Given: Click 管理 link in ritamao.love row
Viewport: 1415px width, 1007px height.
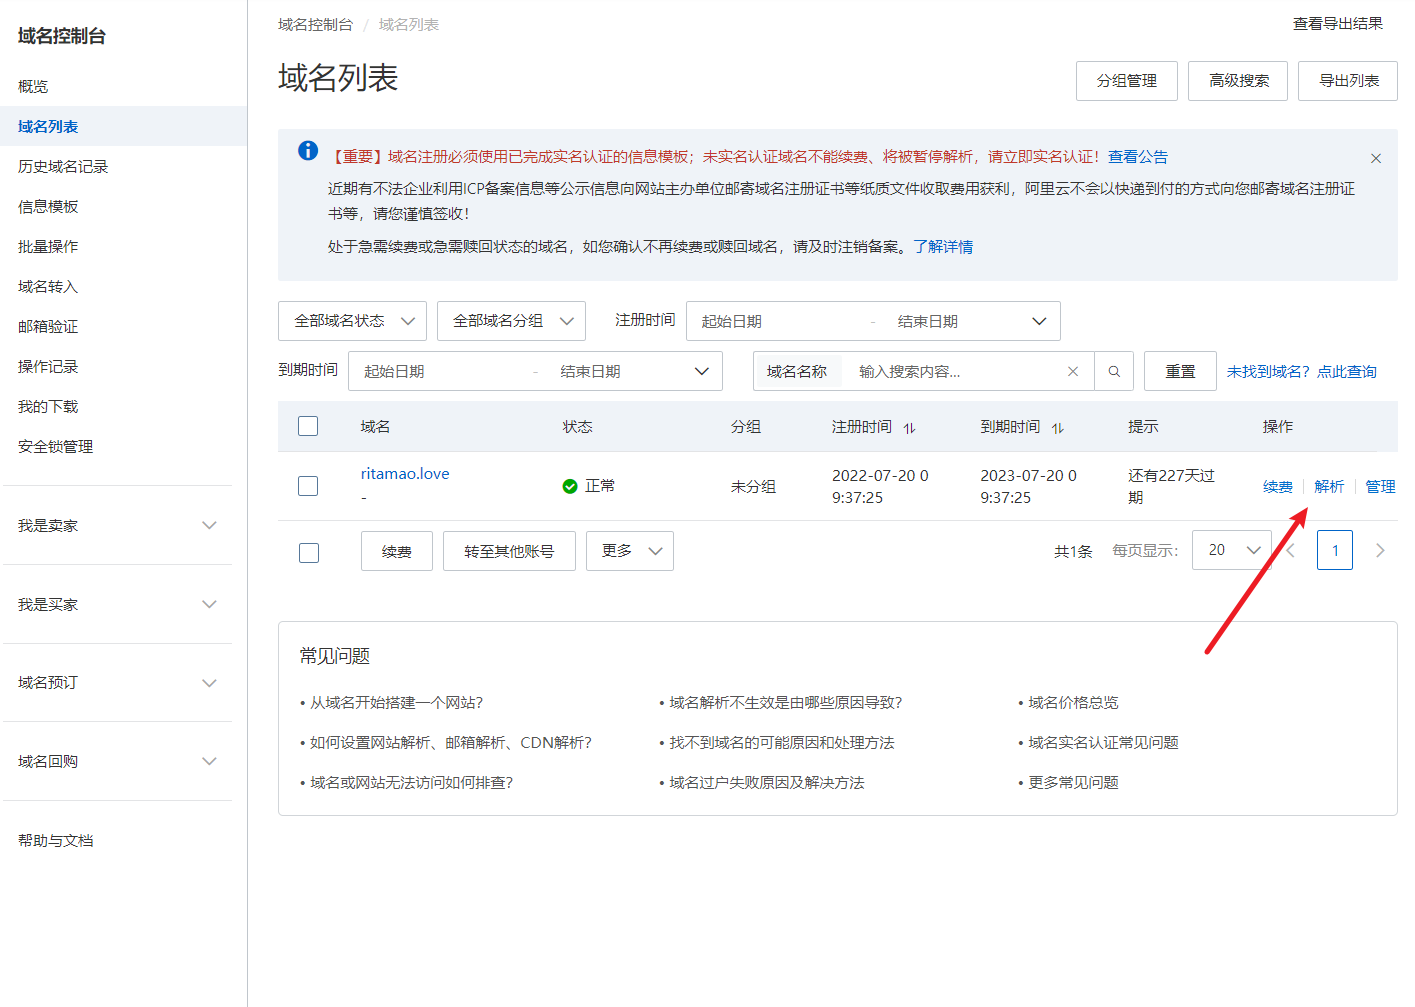Looking at the screenshot, I should (x=1380, y=487).
